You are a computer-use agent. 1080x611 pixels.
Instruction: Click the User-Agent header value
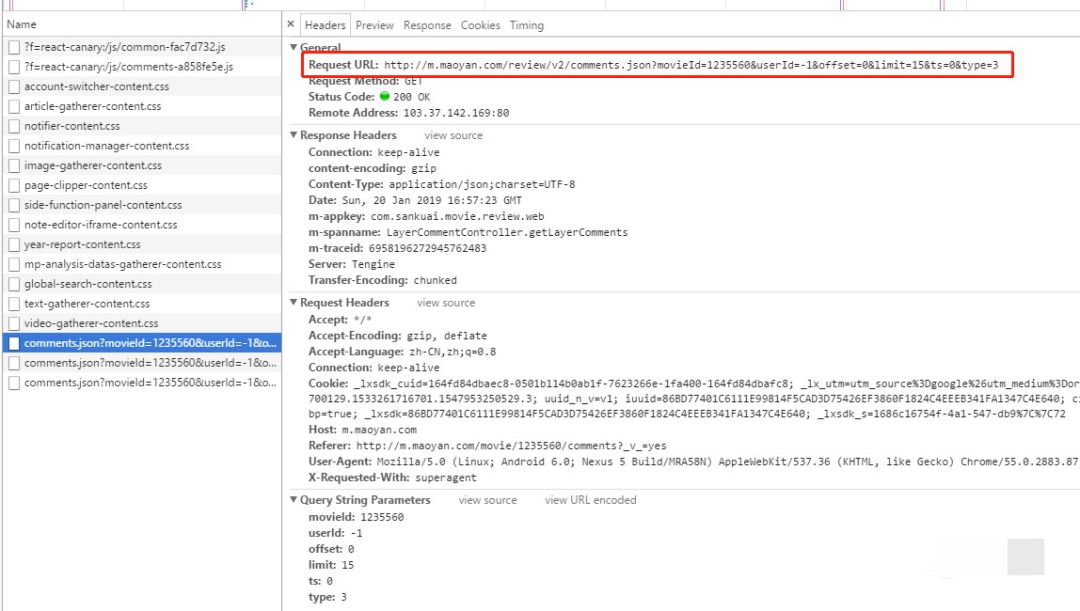(x=727, y=462)
